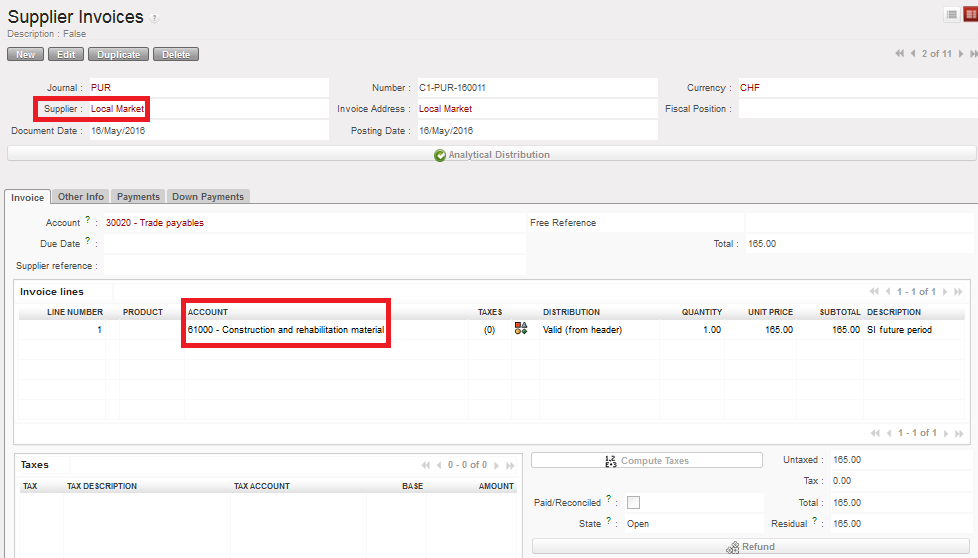Screen dimensions: 978x558
Task: Switch to the Payments tab
Action: [138, 197]
